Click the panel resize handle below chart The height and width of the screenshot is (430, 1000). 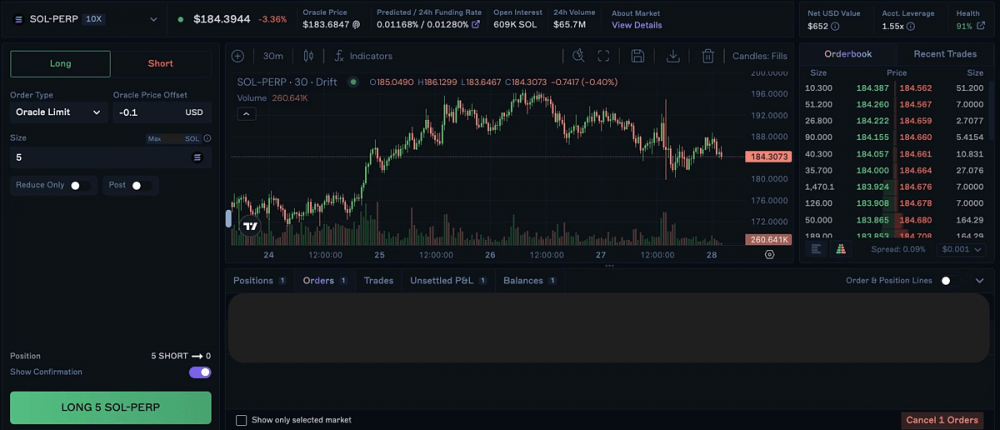tap(609, 266)
